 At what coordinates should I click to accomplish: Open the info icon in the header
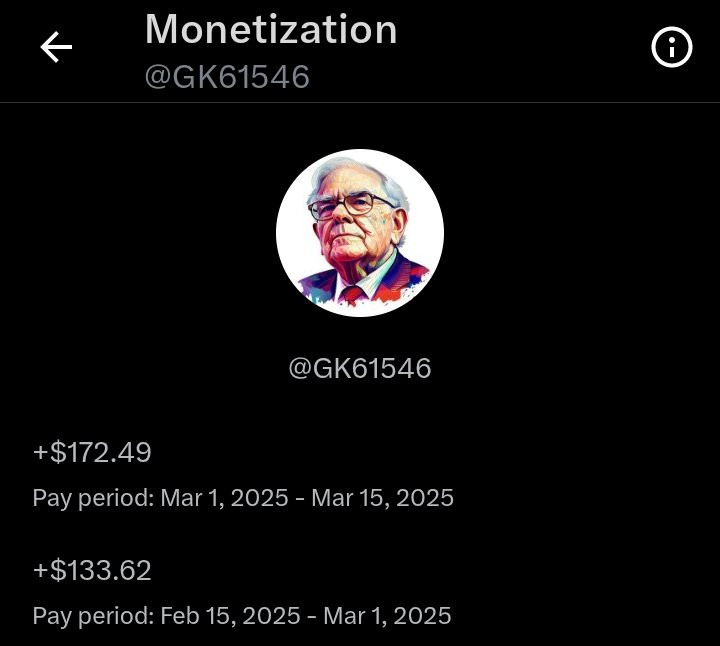(x=671, y=47)
